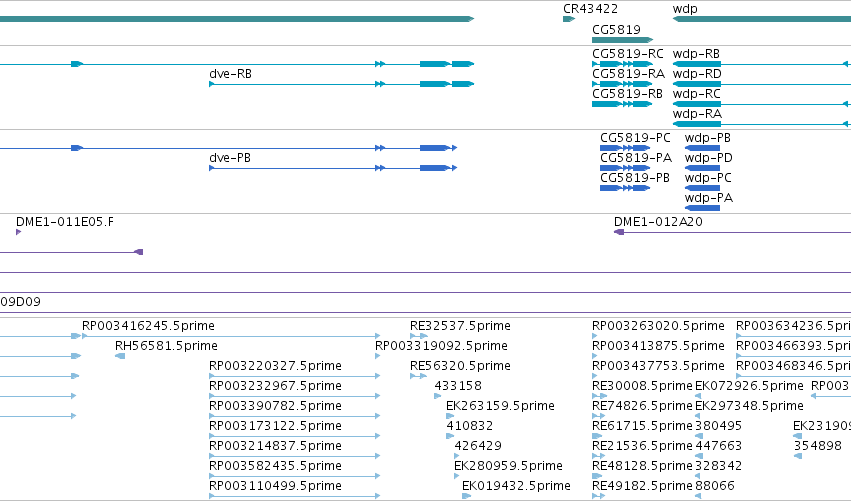
Task: Select feature 380495
Action: (x=718, y=426)
